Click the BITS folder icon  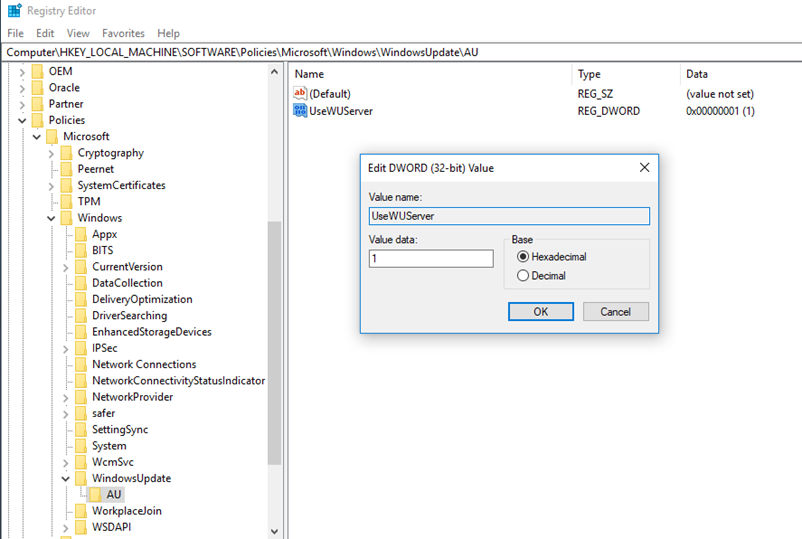(x=81, y=251)
